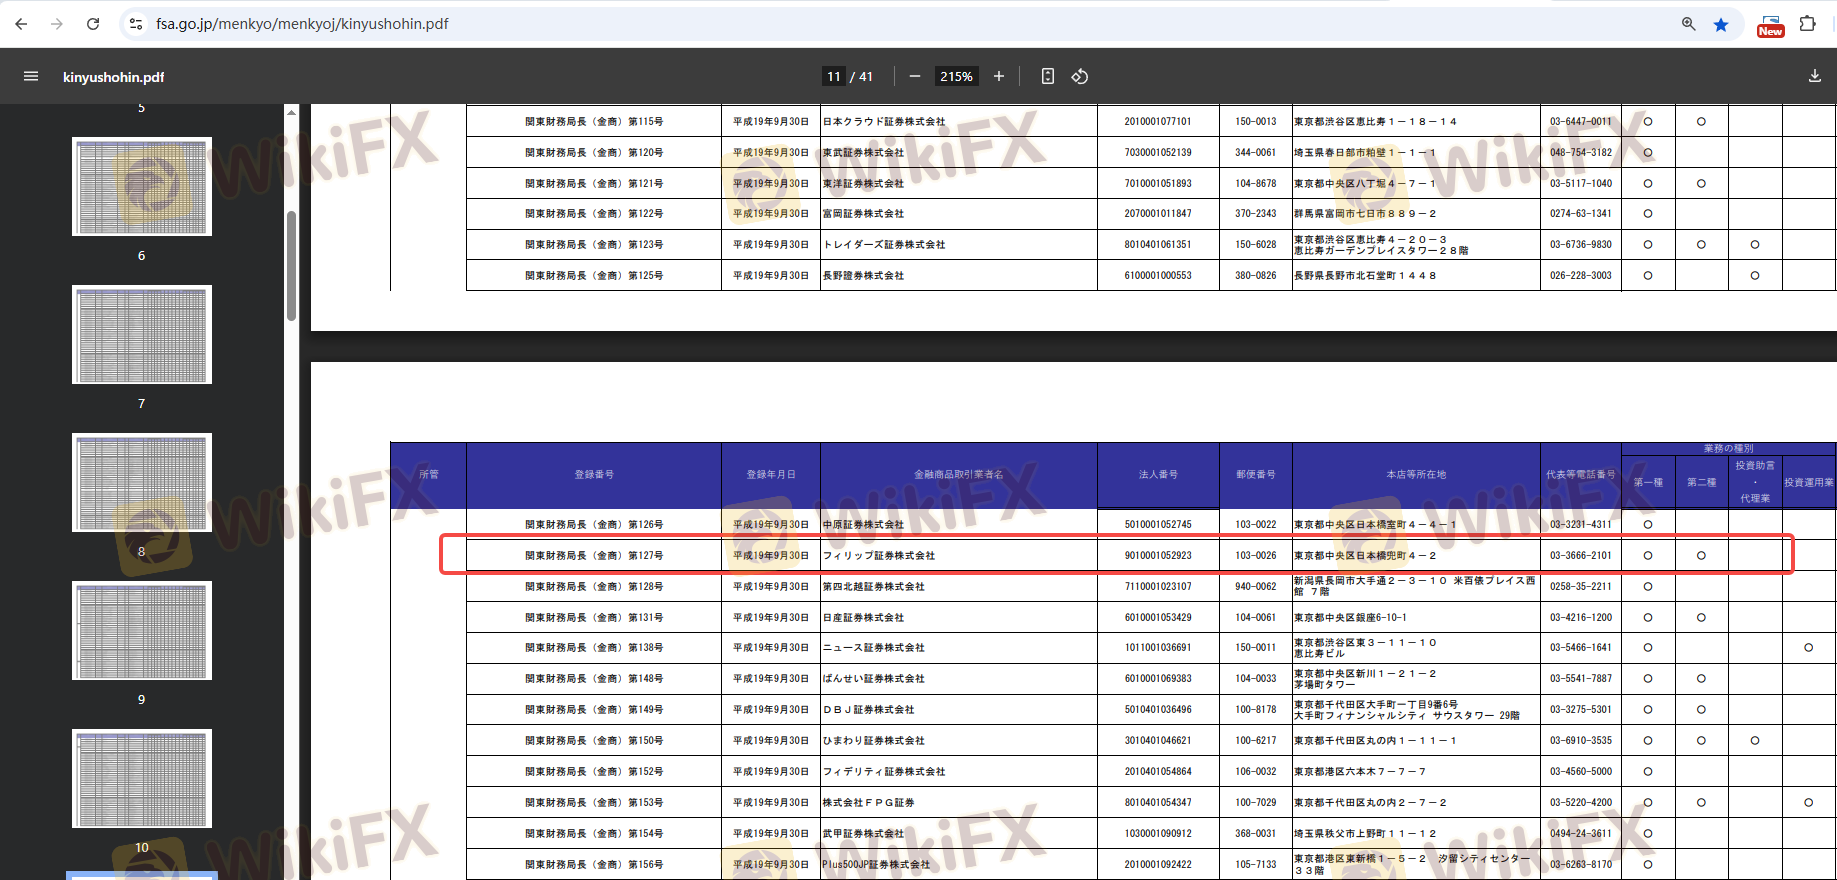
Task: Click the browser forward arrow
Action: click(x=57, y=24)
